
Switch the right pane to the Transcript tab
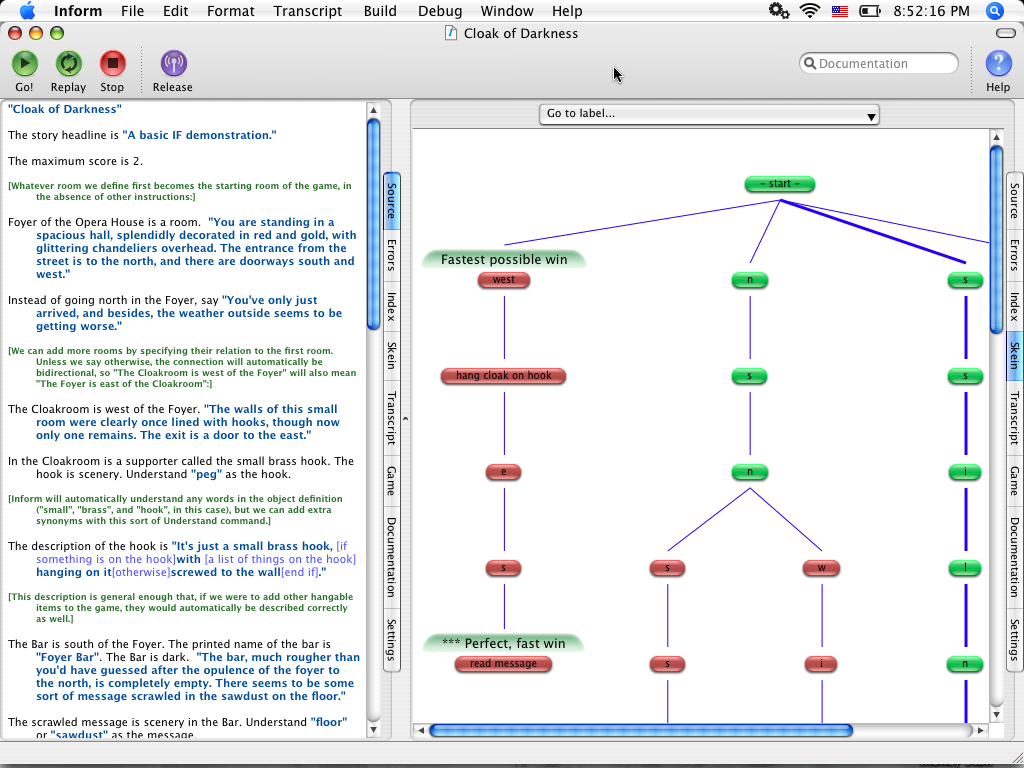click(x=1014, y=418)
